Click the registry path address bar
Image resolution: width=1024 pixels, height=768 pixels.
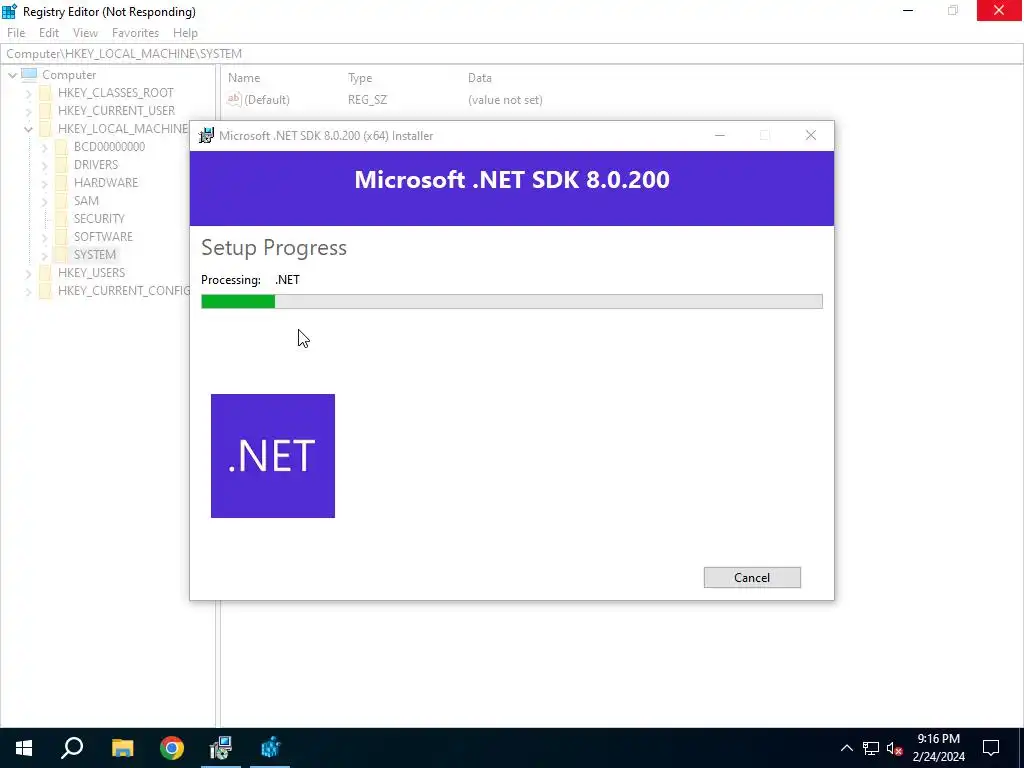point(512,54)
